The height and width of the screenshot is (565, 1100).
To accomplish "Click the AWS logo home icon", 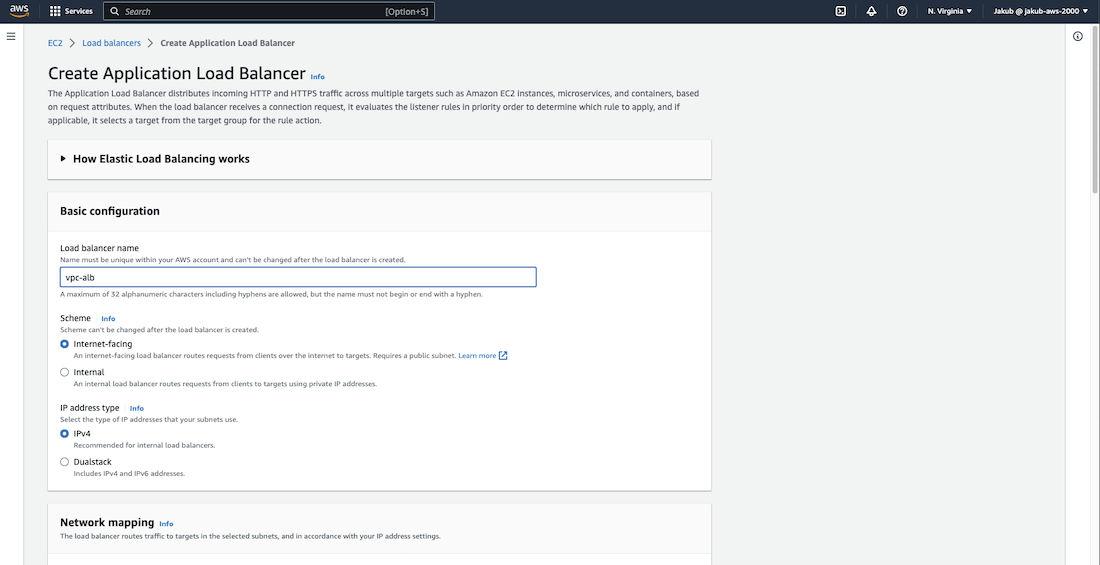I will (19, 11).
